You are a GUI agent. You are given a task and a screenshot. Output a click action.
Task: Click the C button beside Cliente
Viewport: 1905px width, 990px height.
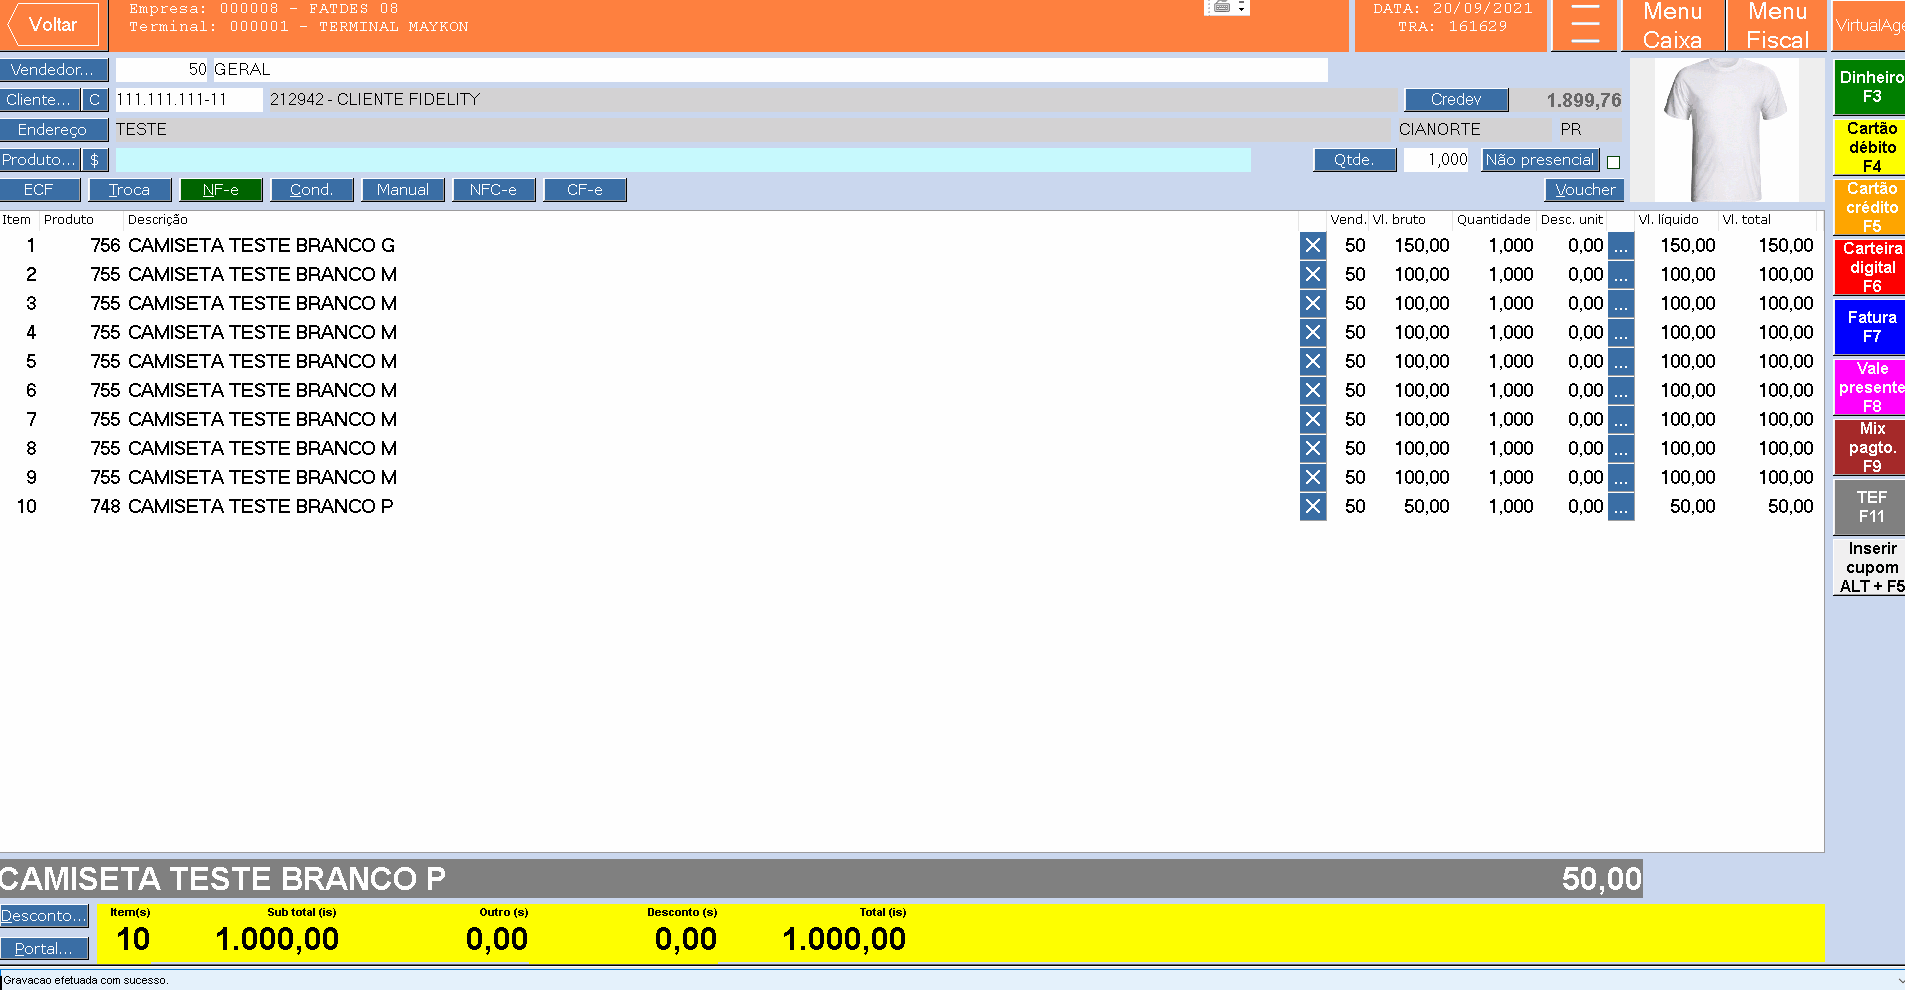[95, 100]
